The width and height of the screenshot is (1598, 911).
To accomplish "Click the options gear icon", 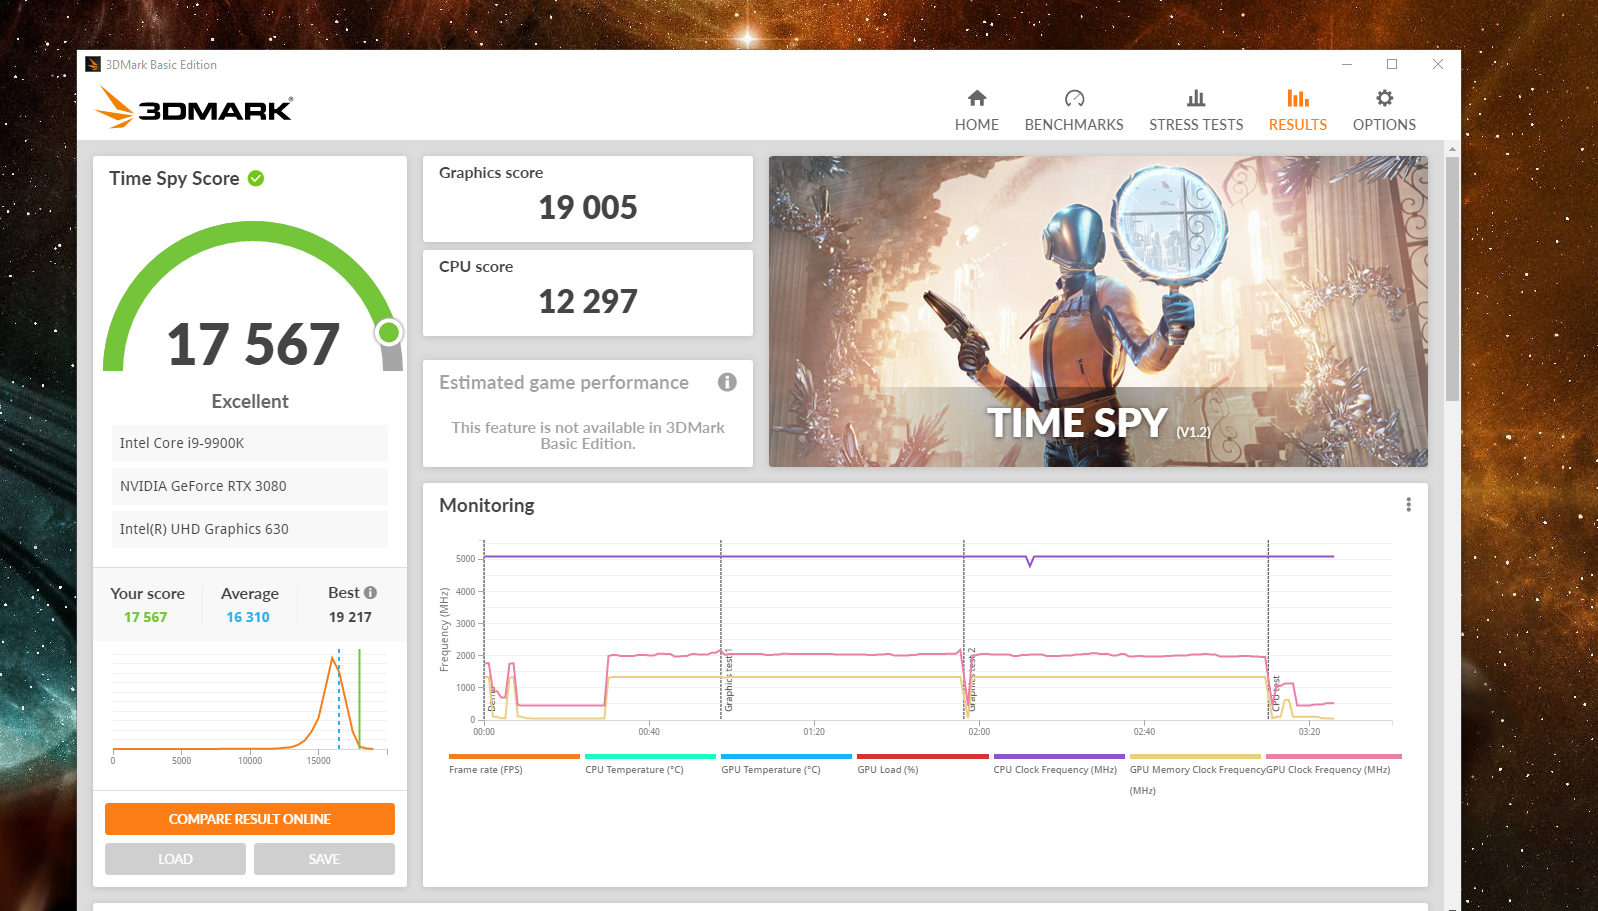I will [1384, 98].
